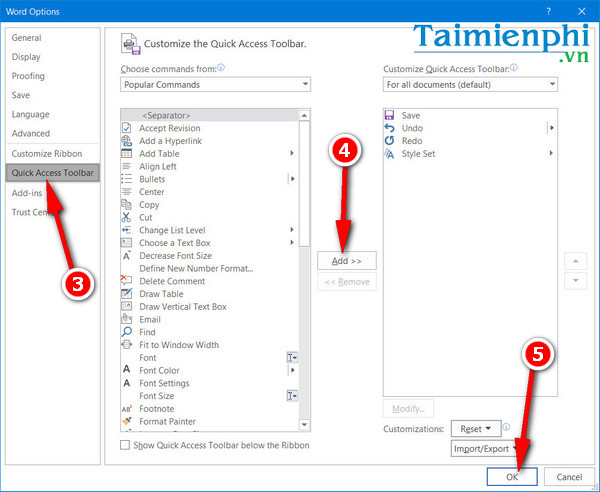The width and height of the screenshot is (600, 492).
Task: Click the Move Up arrow button
Action: point(575,261)
